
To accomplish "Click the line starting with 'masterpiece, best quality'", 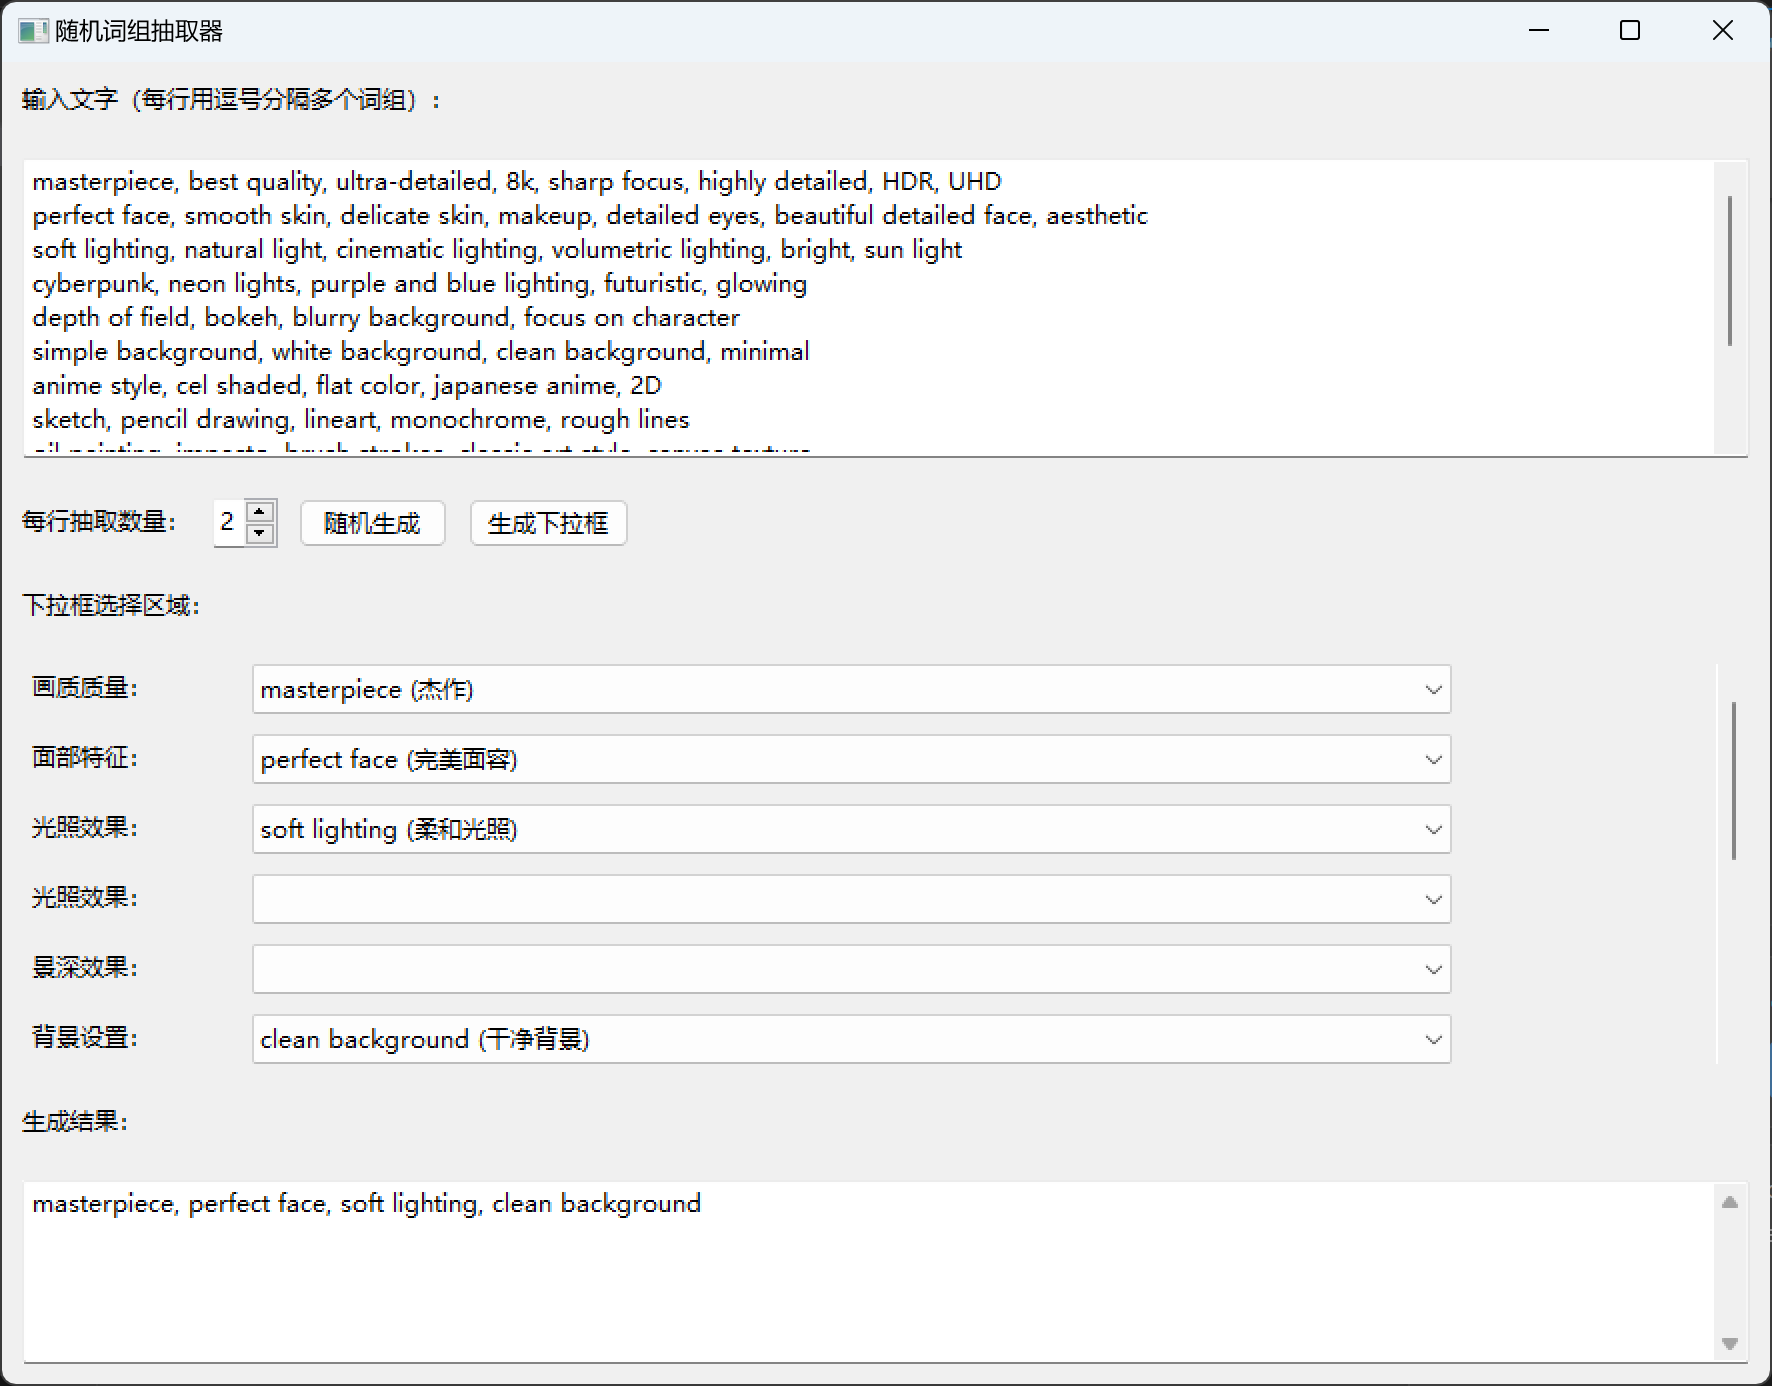I will pyautogui.click(x=517, y=182).
